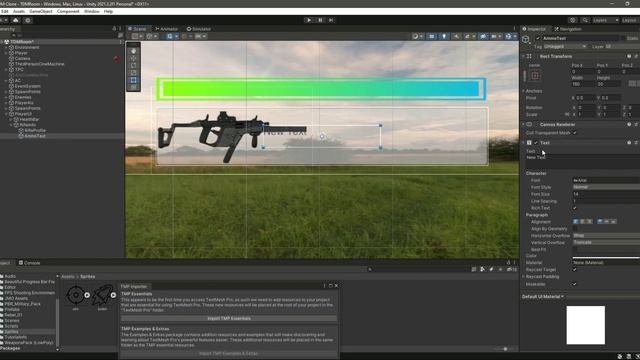The image size is (640, 360).
Task: Toggle Cull Transparent Mesh checkbox
Action: (x=575, y=133)
